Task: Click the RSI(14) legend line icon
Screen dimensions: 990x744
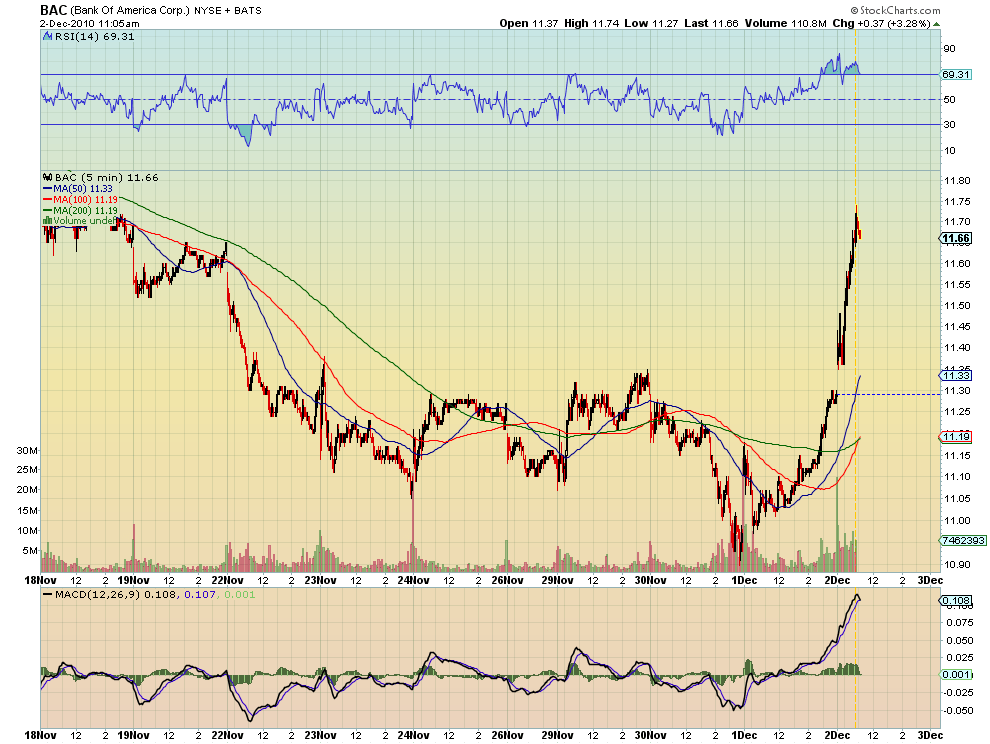Action: click(47, 37)
